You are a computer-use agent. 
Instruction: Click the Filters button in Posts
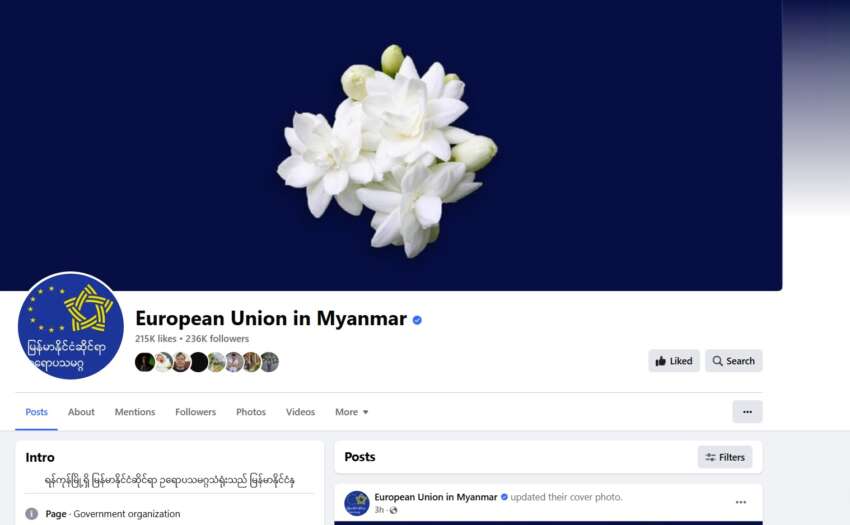point(725,457)
